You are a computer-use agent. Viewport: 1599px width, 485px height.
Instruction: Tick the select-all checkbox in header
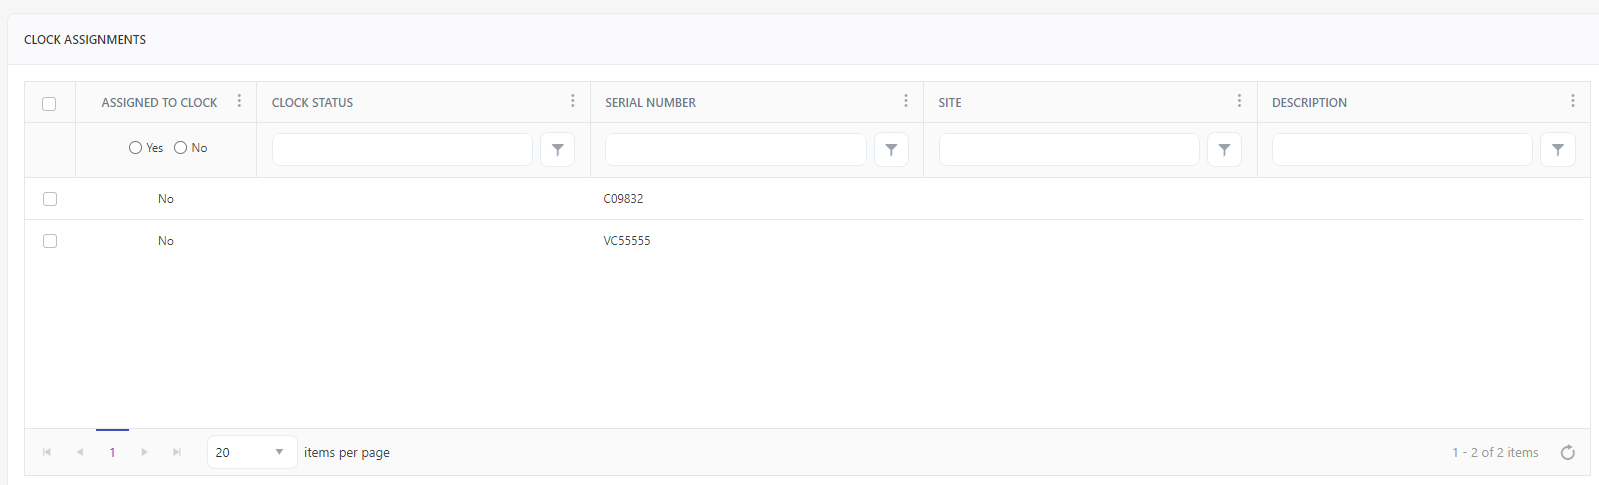(x=49, y=103)
